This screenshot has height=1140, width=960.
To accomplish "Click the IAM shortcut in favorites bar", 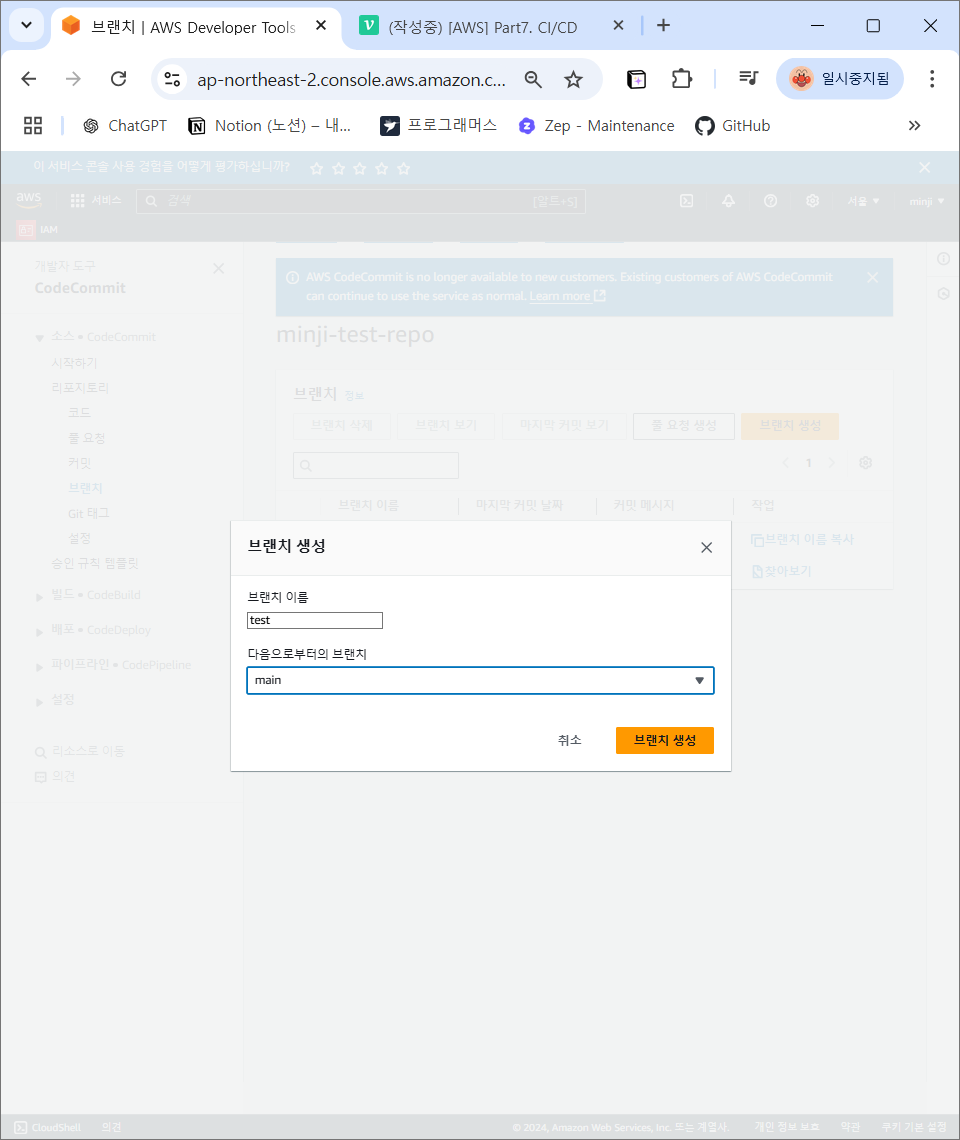I will tap(37, 229).
